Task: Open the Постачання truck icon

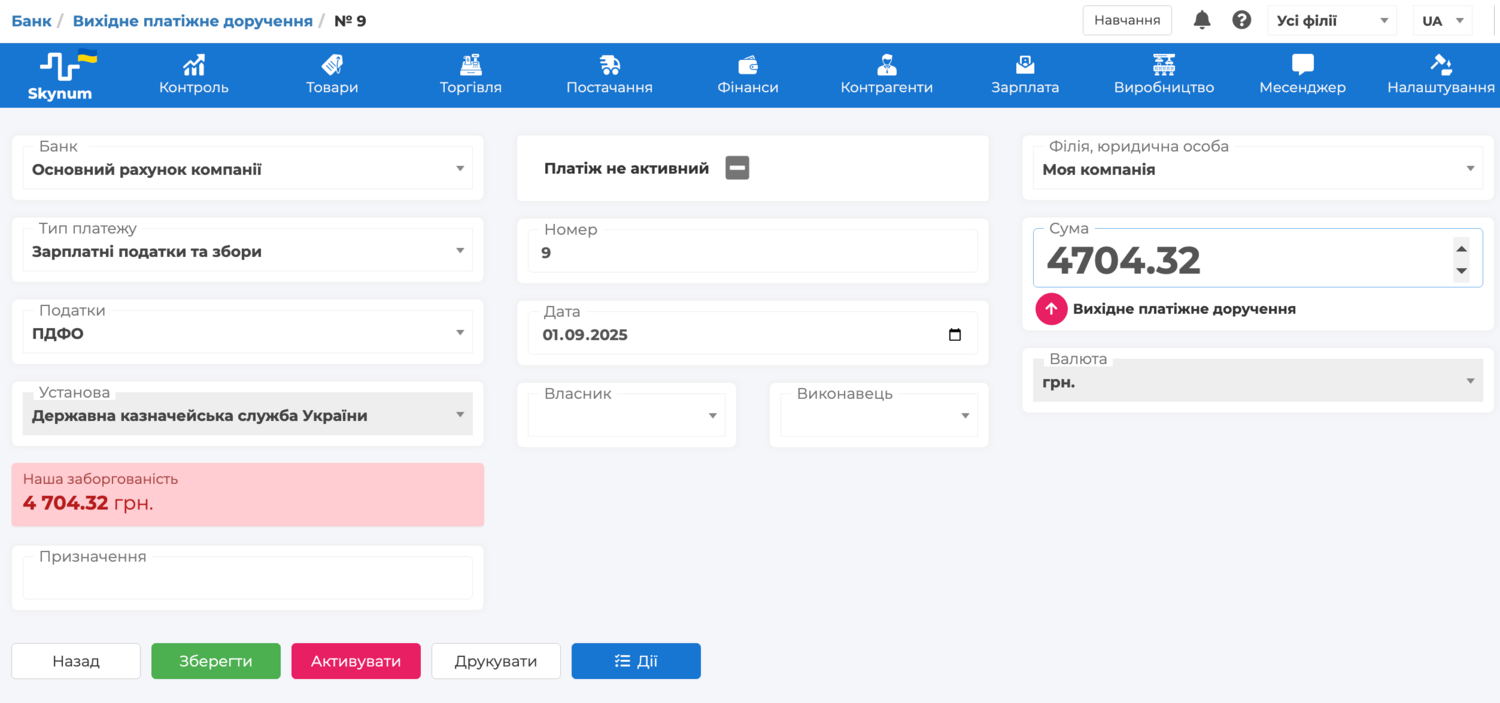Action: point(609,66)
